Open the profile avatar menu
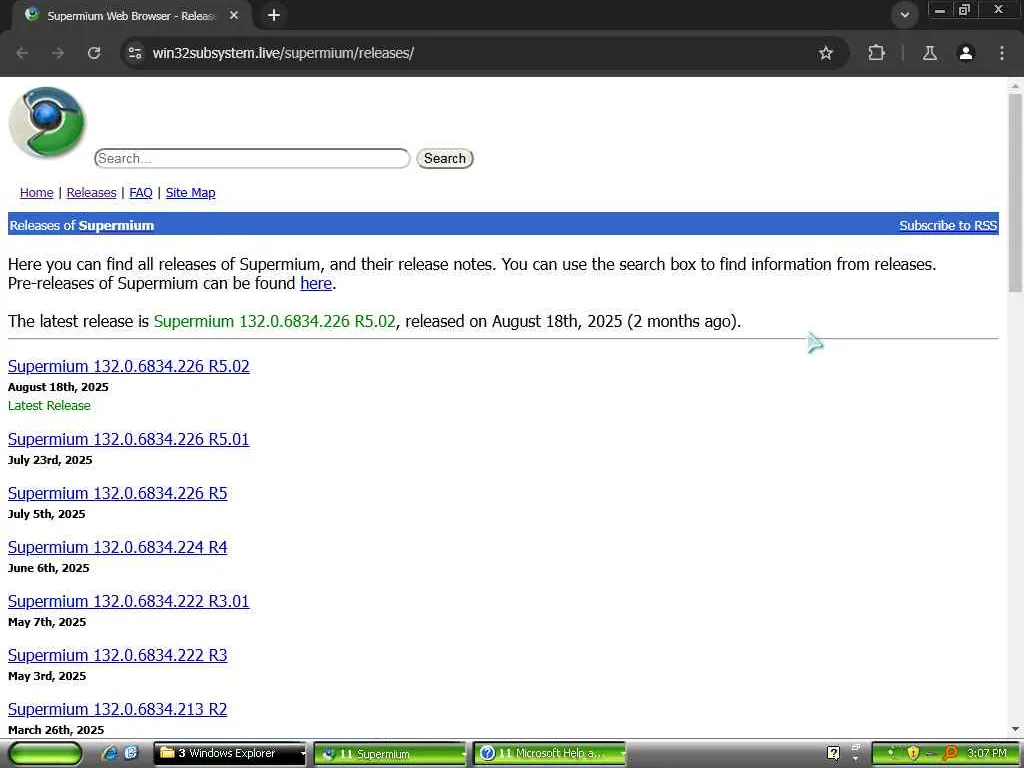Image resolution: width=1024 pixels, height=768 pixels. point(966,53)
